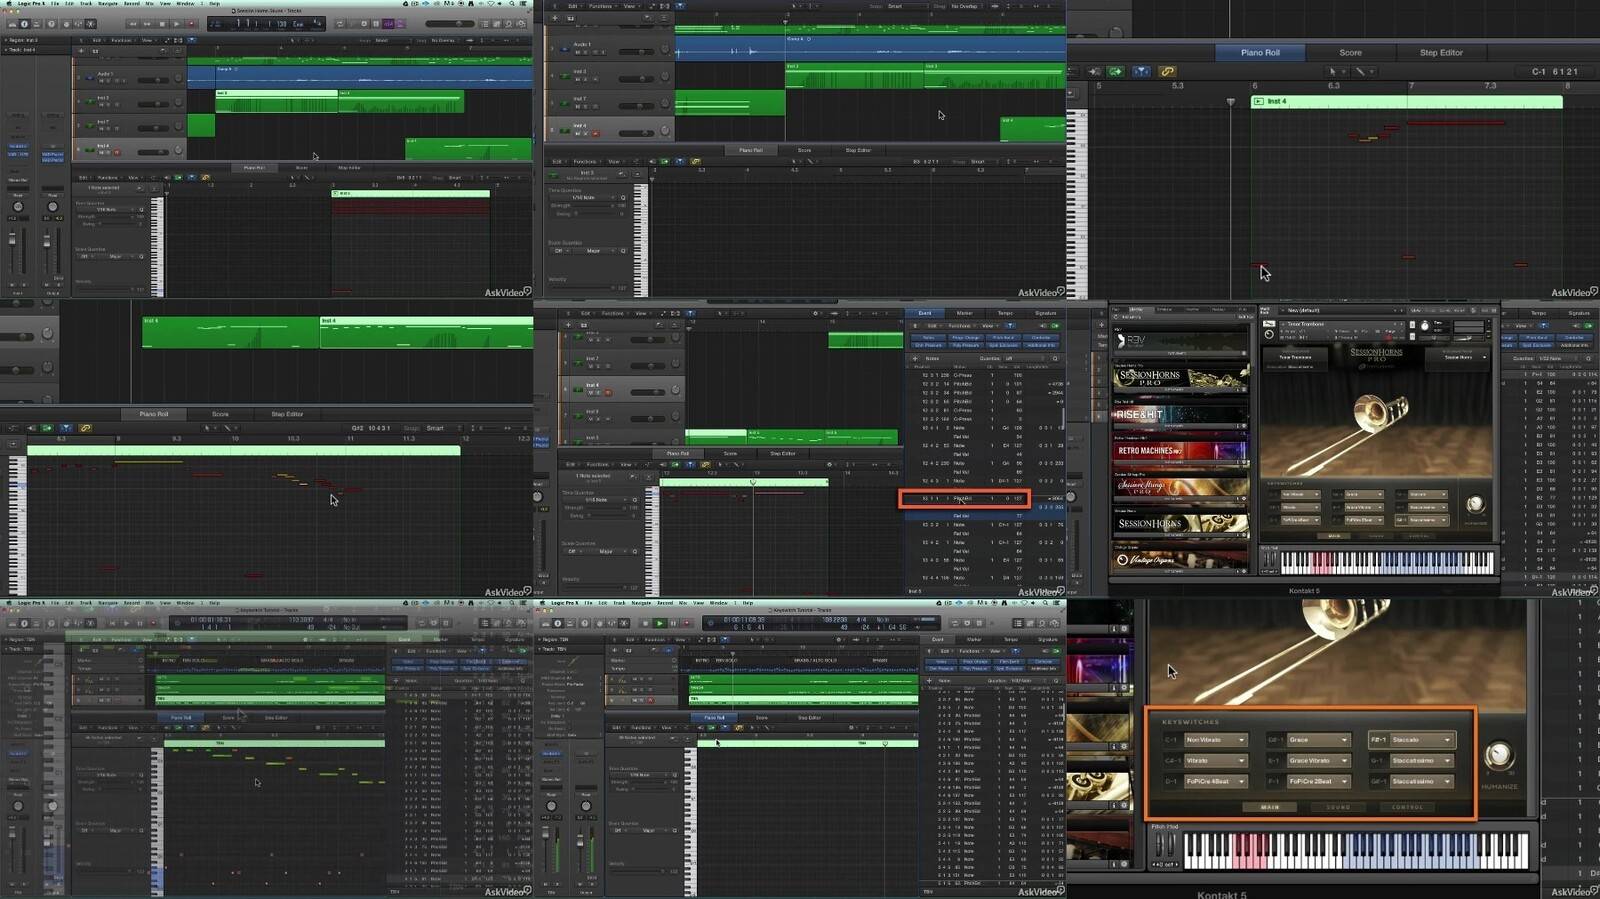1600x899 pixels.
Task: Open Step Editor tab in top-right frame
Action: point(1441,52)
